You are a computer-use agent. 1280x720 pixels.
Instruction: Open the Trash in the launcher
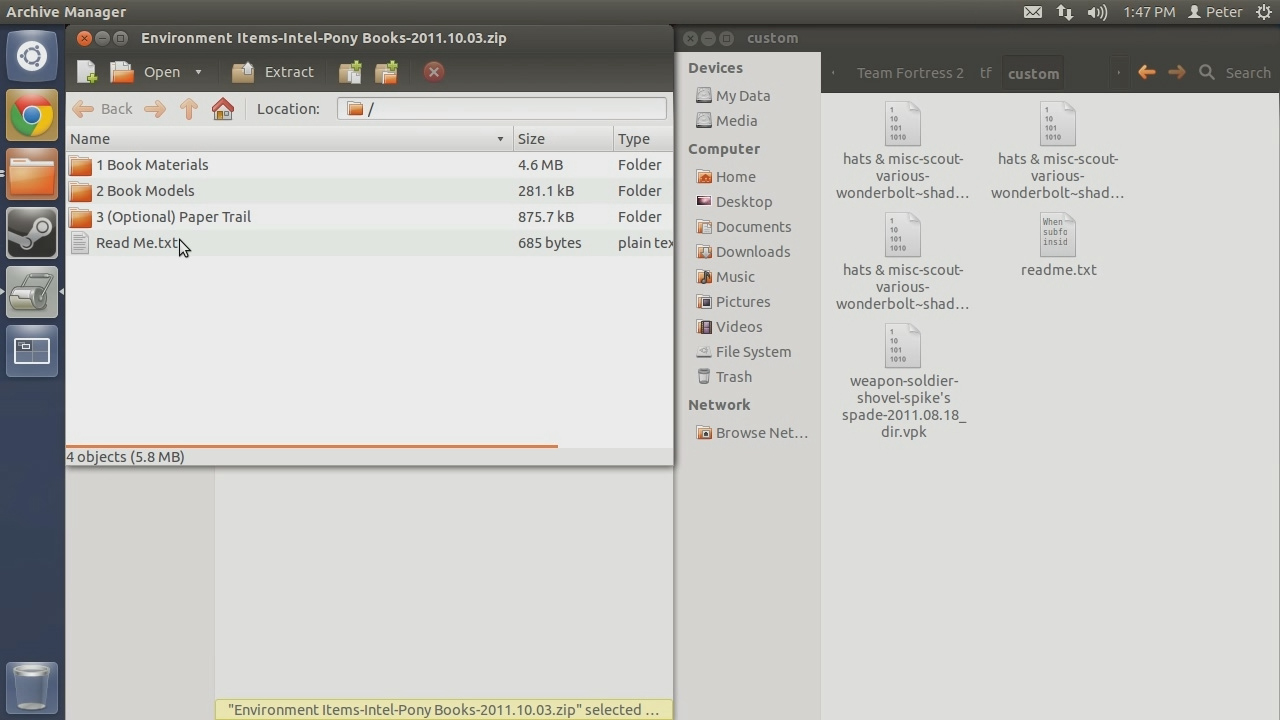(32, 688)
